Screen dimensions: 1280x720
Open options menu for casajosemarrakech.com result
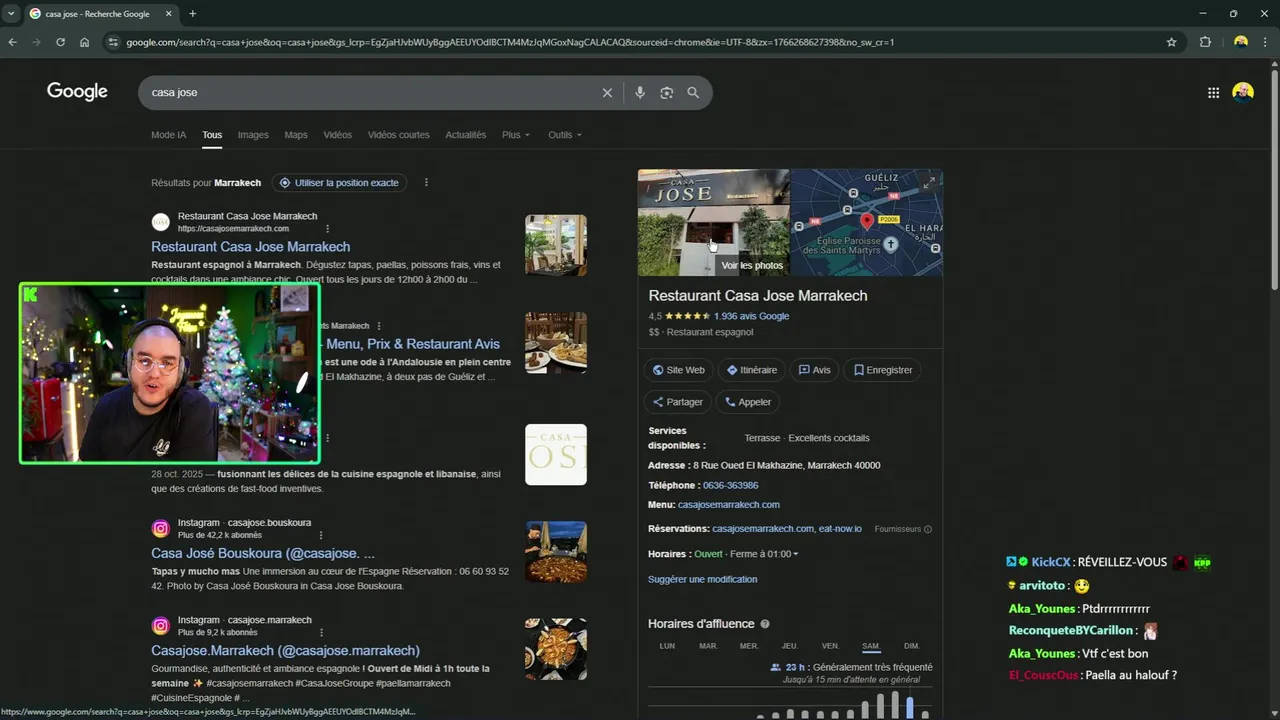tap(327, 229)
